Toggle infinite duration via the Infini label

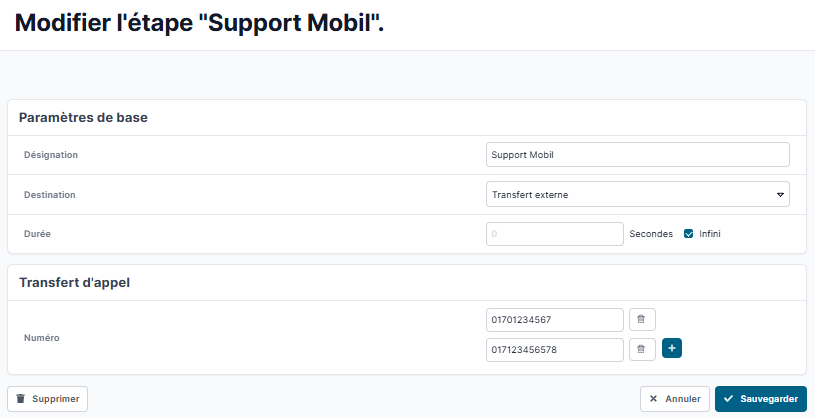pyautogui.click(x=709, y=234)
